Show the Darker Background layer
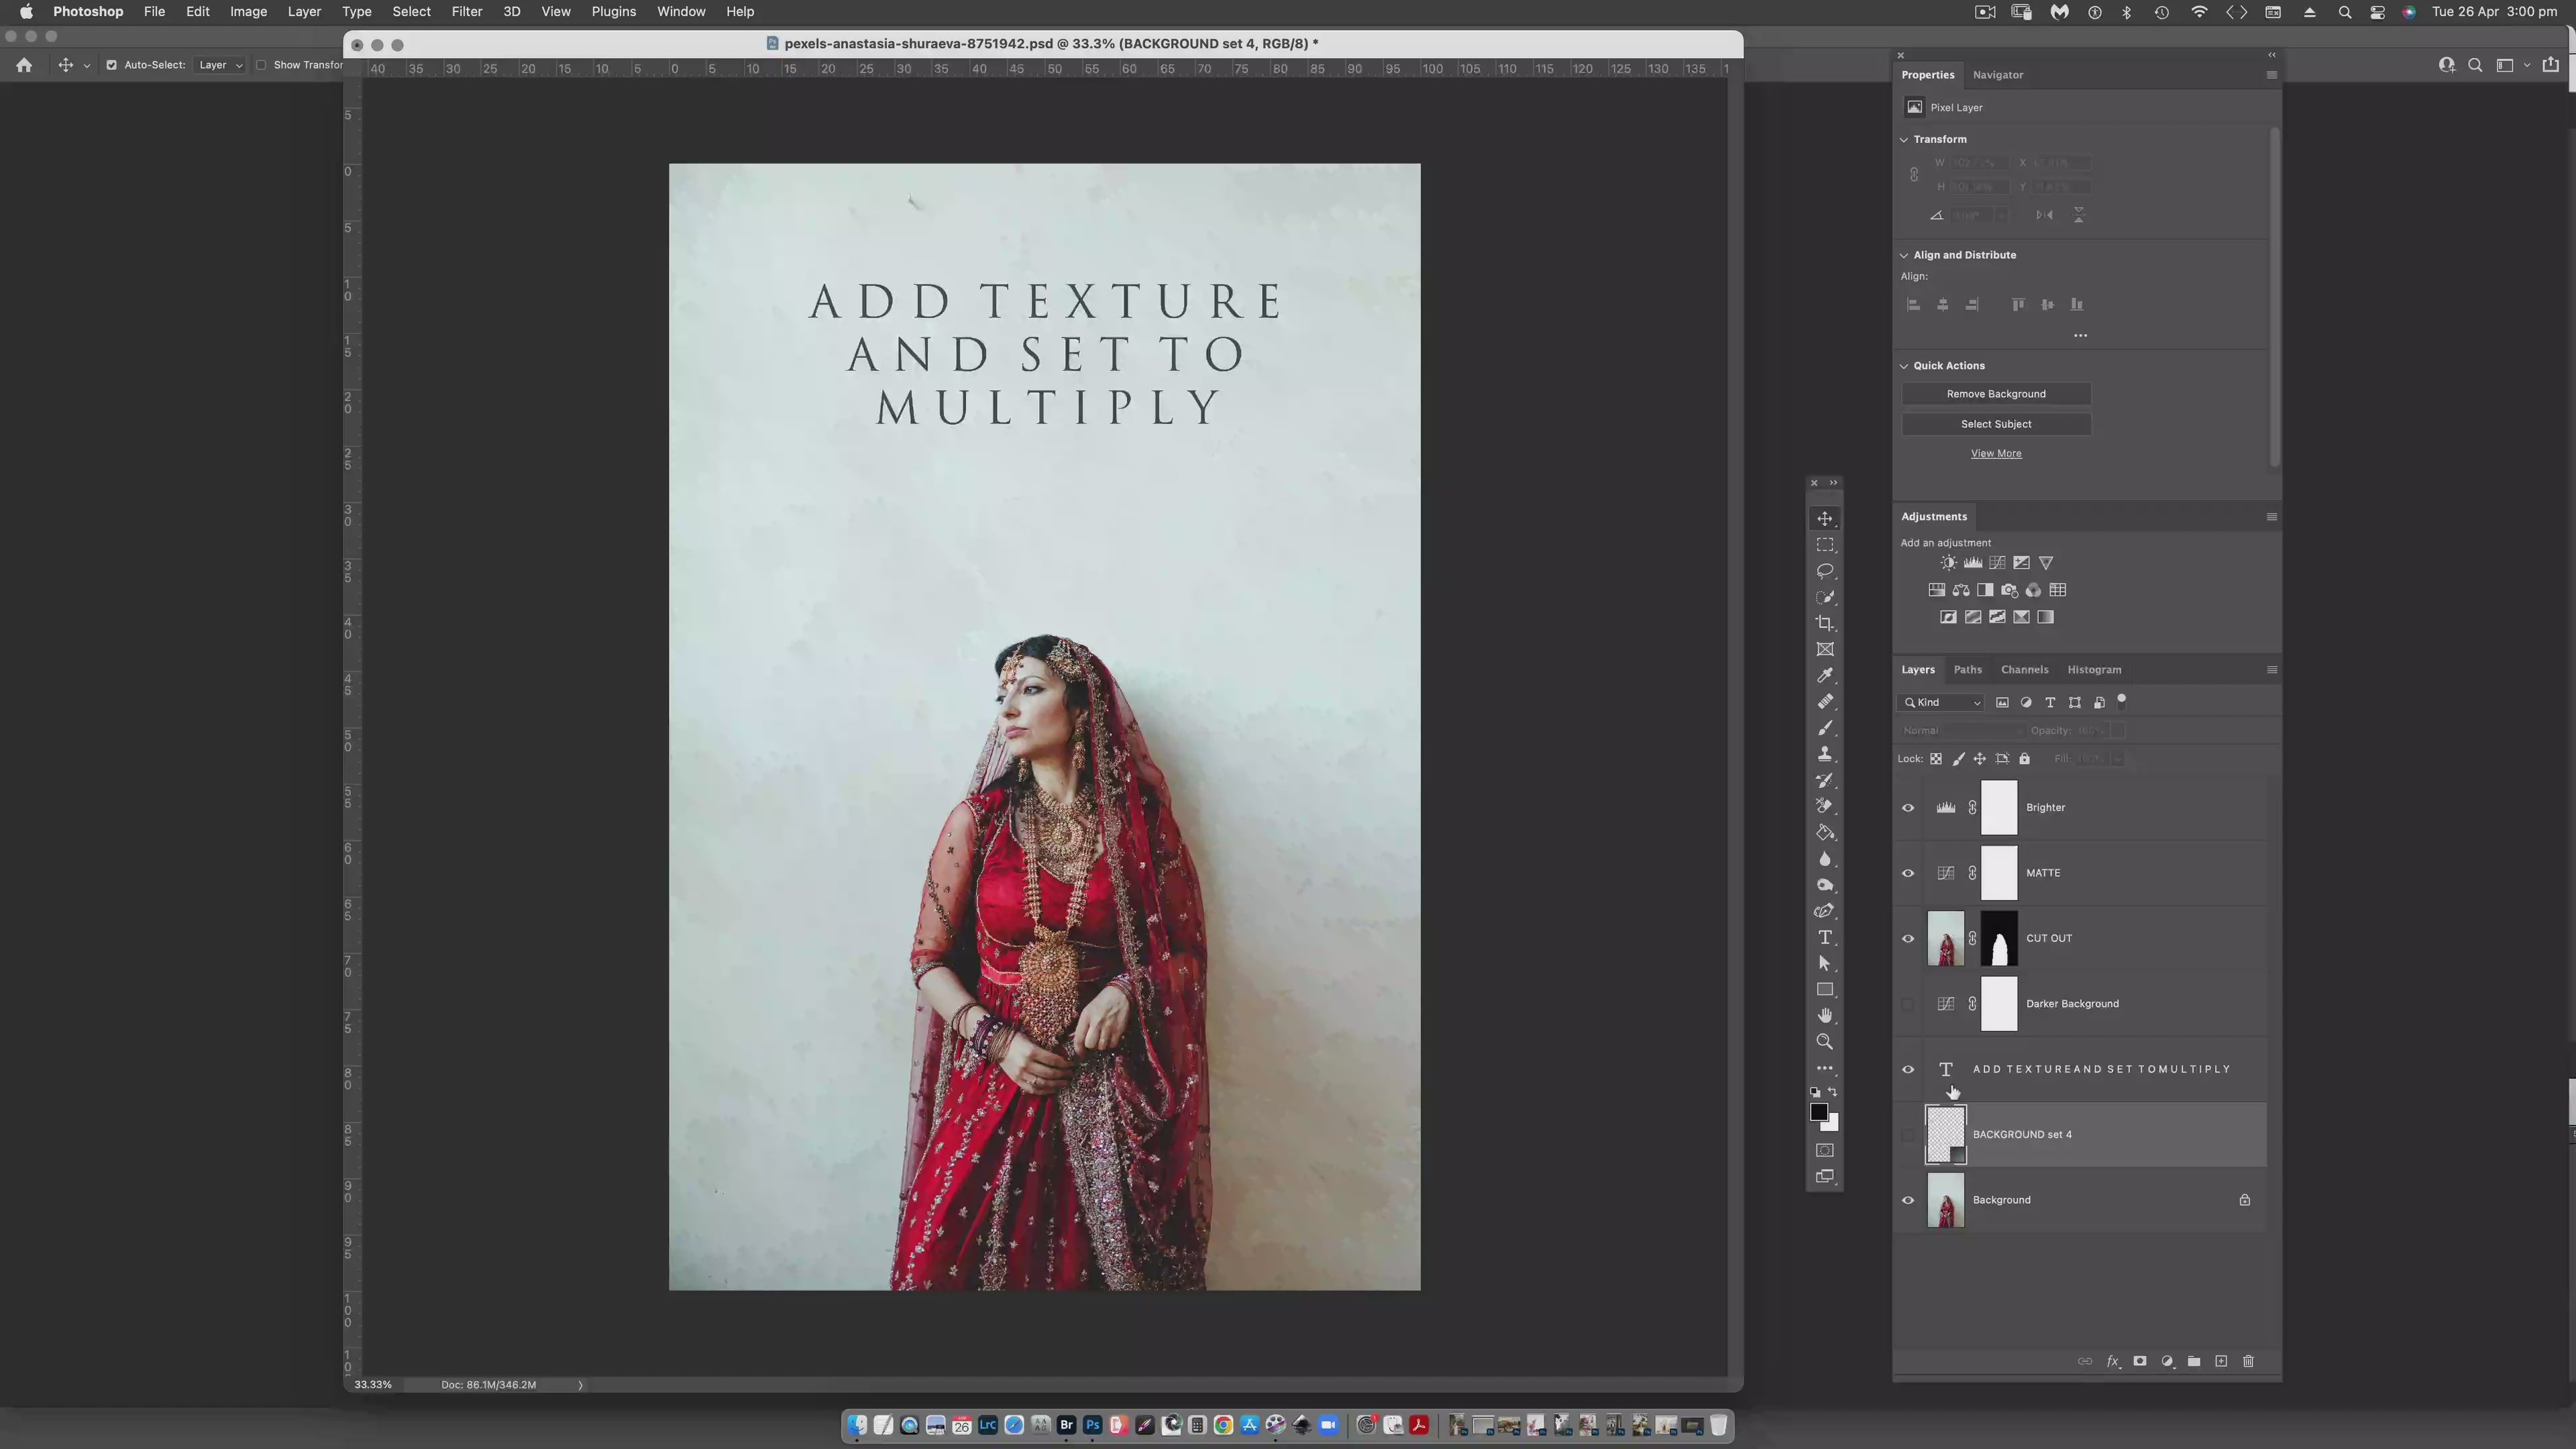The width and height of the screenshot is (2576, 1449). tap(1908, 1004)
